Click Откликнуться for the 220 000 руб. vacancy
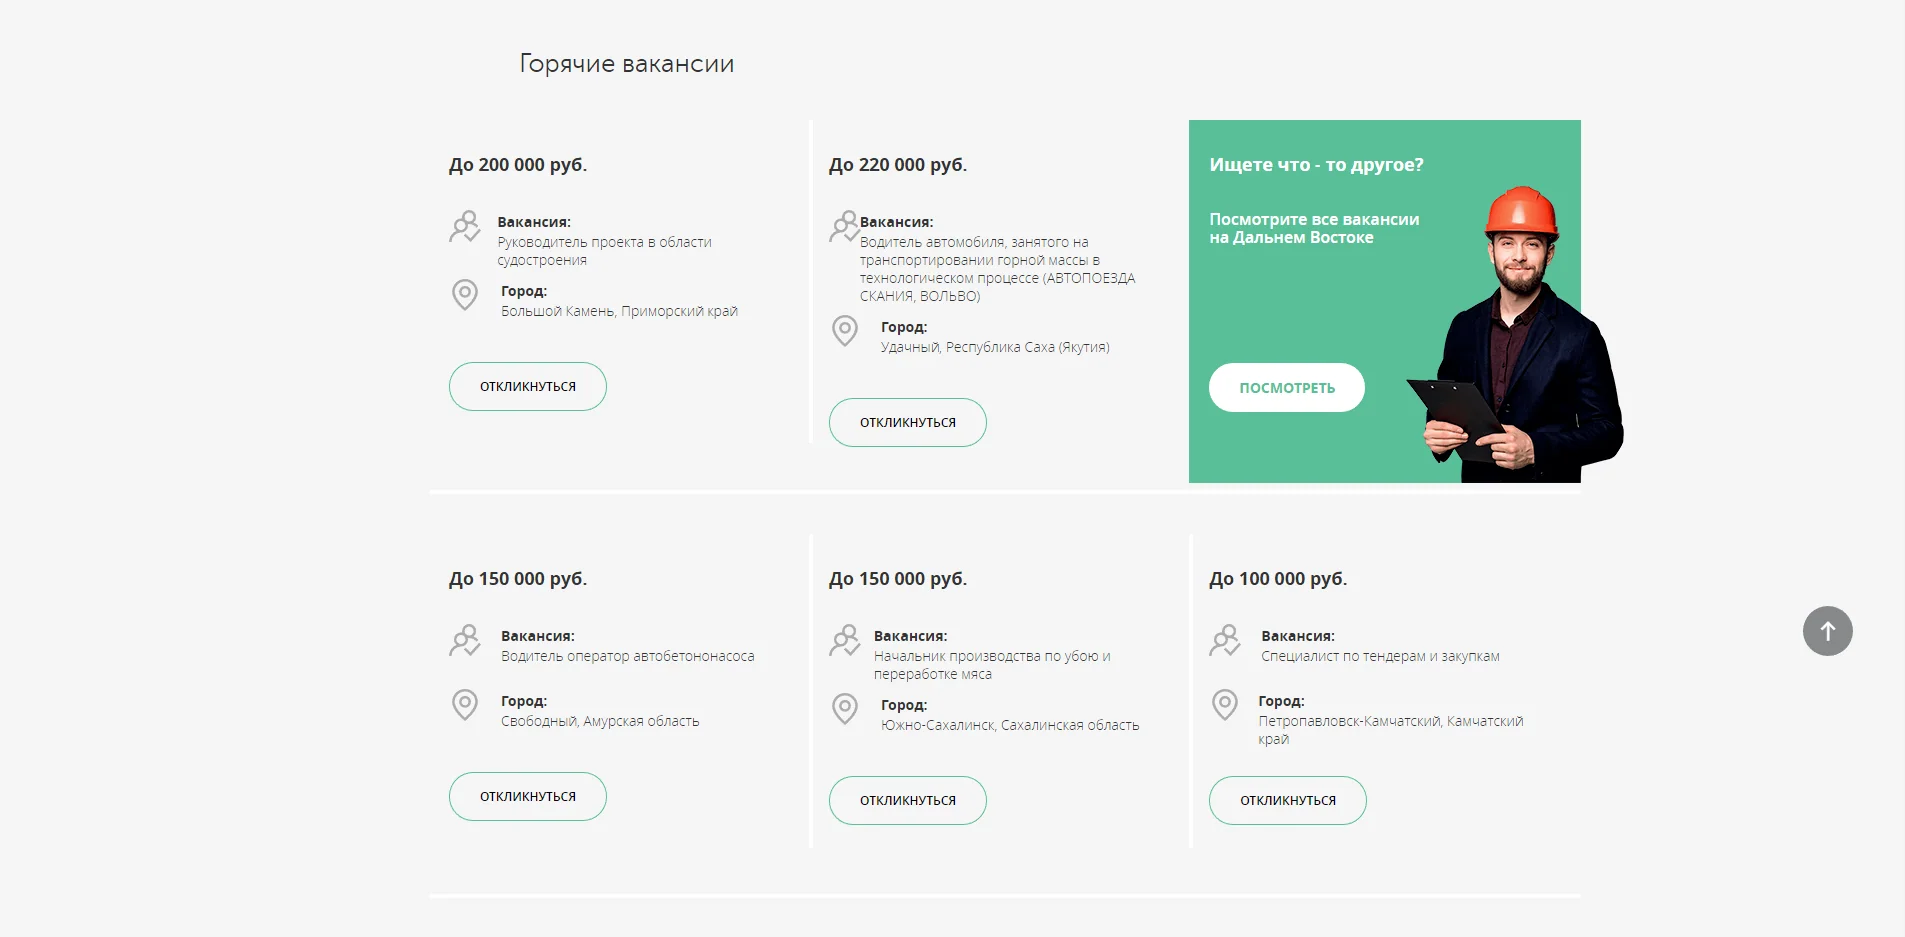The image size is (1905, 937). point(908,423)
